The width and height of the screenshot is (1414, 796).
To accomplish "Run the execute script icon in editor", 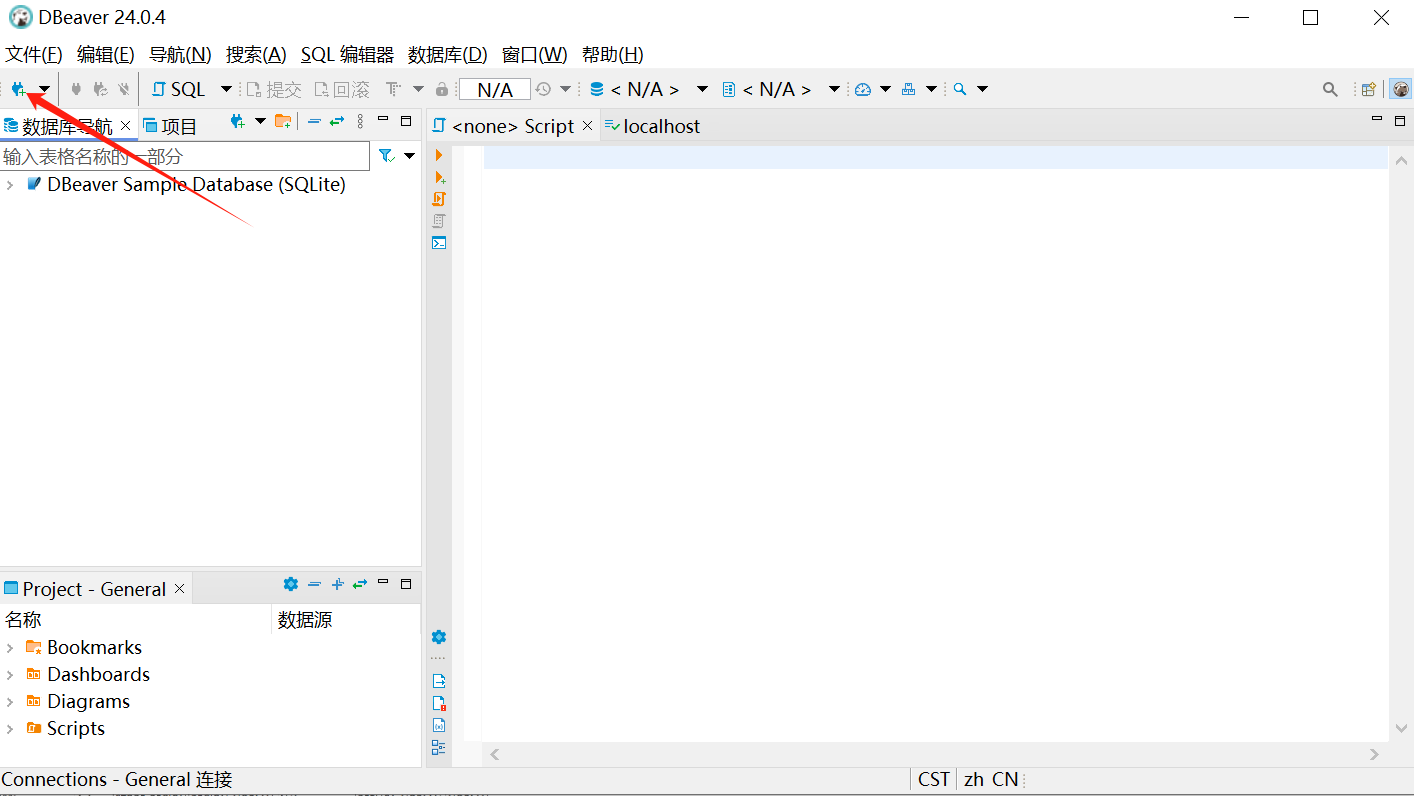I will [439, 199].
